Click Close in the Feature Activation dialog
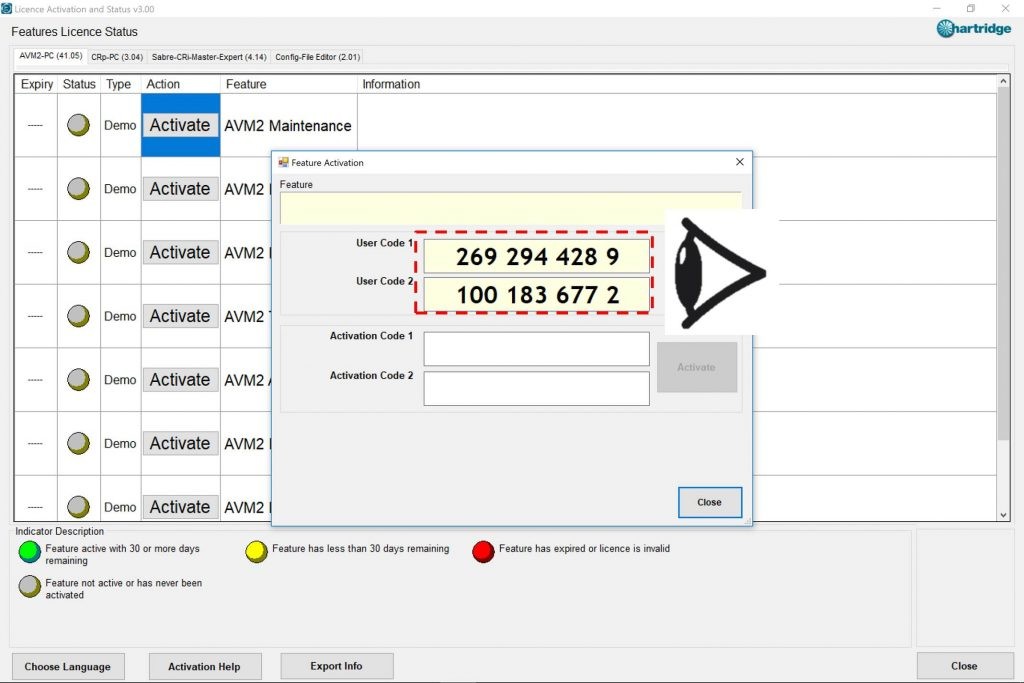Screen dimensions: 1024x683 pyautogui.click(x=710, y=502)
